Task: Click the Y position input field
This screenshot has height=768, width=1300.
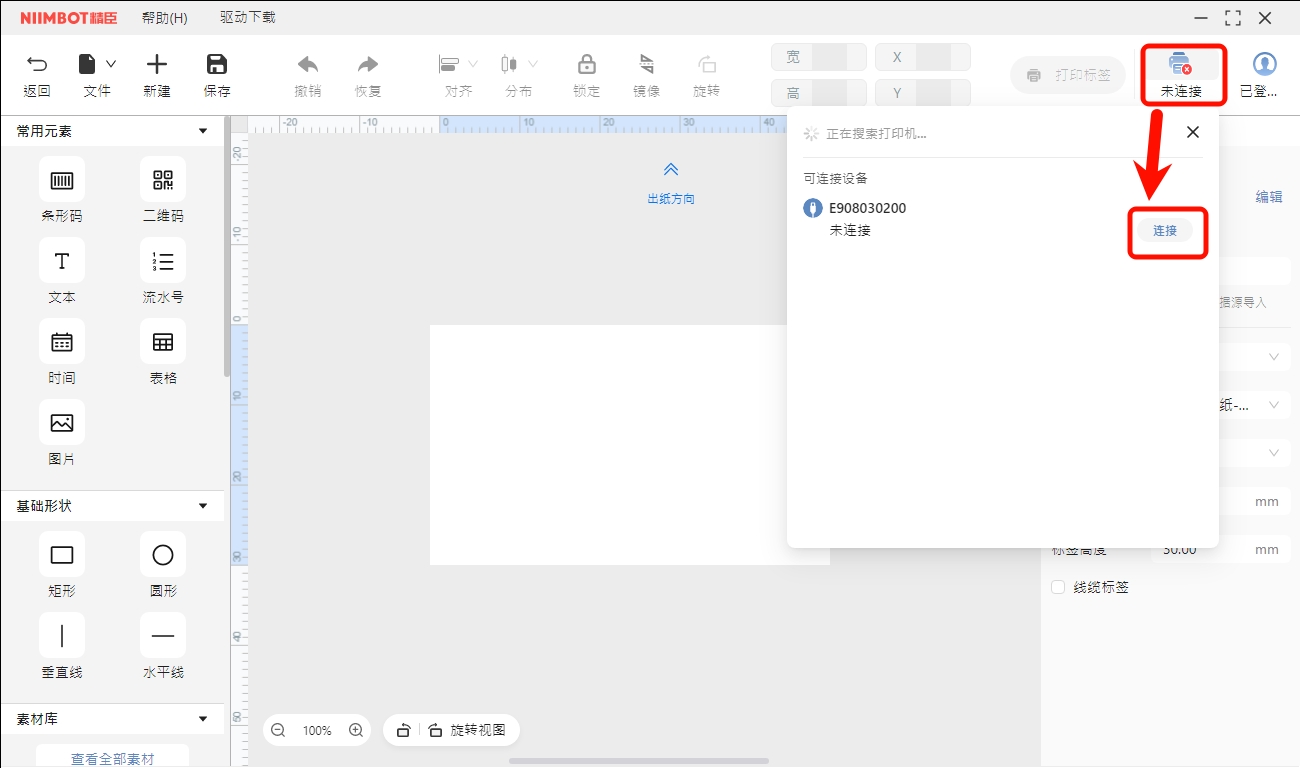Action: pos(923,93)
